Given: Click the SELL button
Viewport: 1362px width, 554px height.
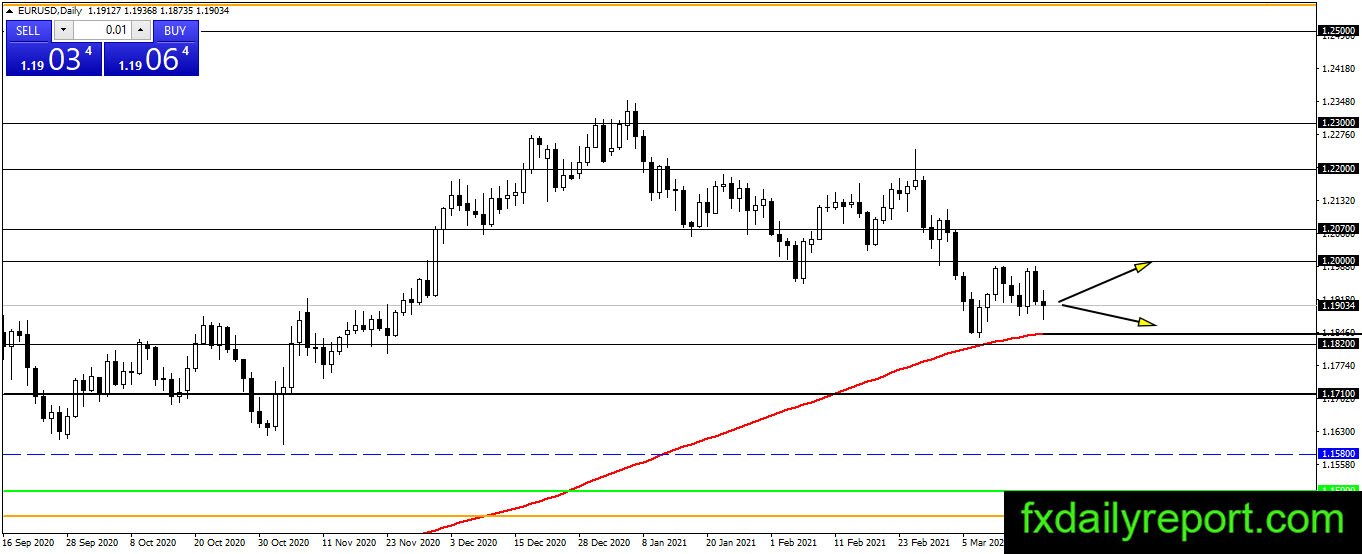Looking at the screenshot, I should (29, 30).
